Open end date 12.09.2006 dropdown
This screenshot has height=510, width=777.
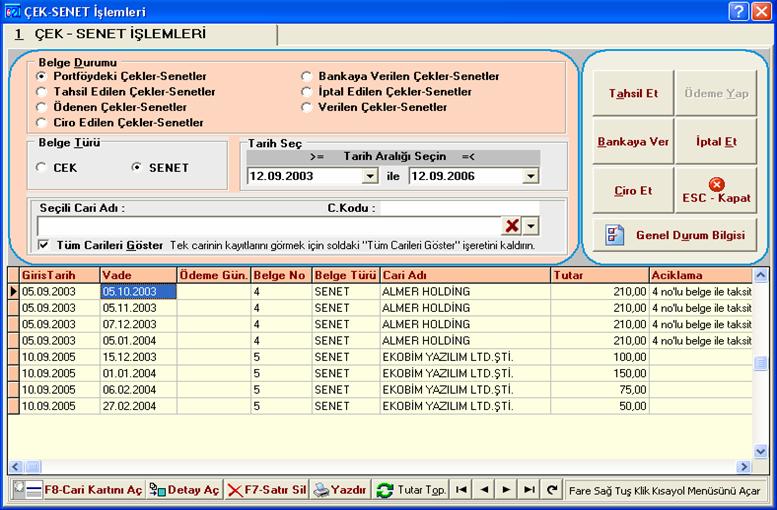coord(531,176)
